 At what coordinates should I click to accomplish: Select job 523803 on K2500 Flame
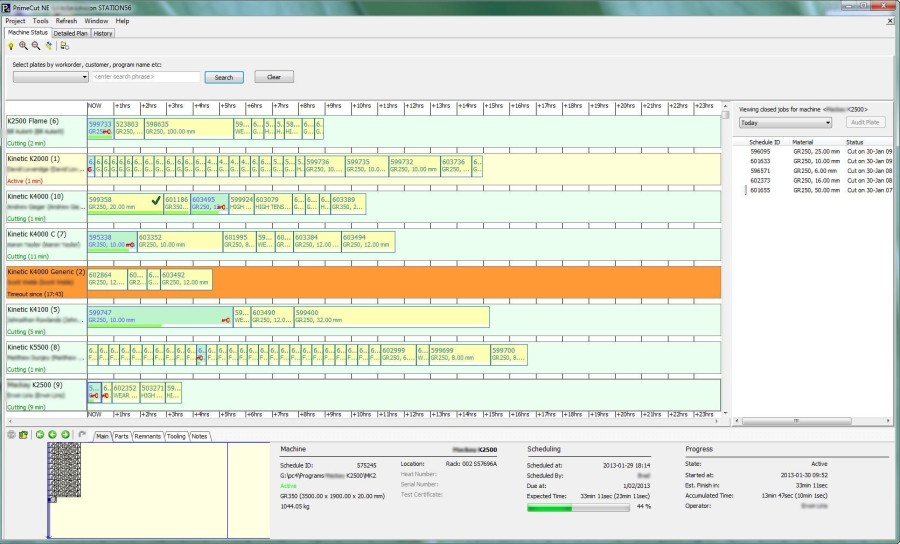129,128
